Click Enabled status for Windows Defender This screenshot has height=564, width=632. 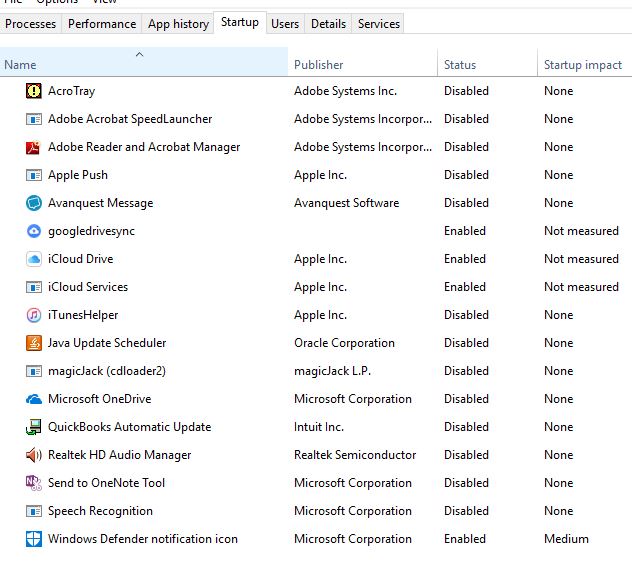[x=465, y=539]
